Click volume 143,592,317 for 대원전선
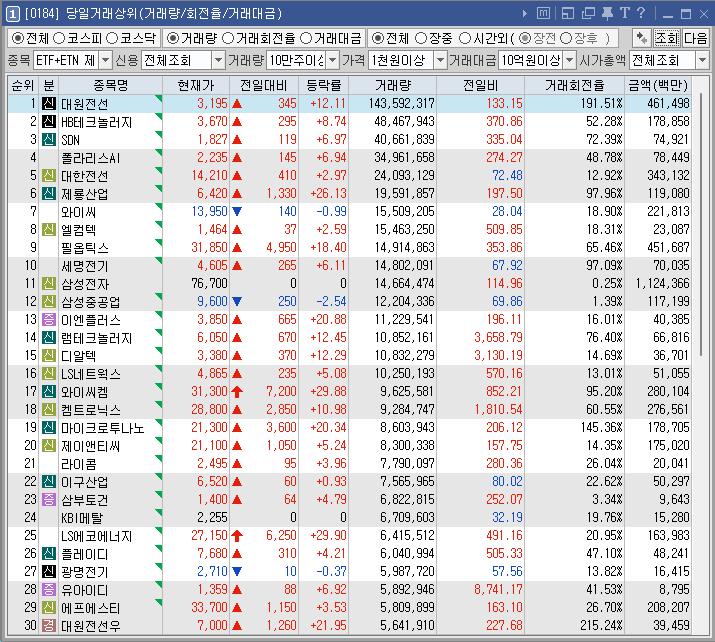Screen dimensions: 715x642 [x=401, y=104]
